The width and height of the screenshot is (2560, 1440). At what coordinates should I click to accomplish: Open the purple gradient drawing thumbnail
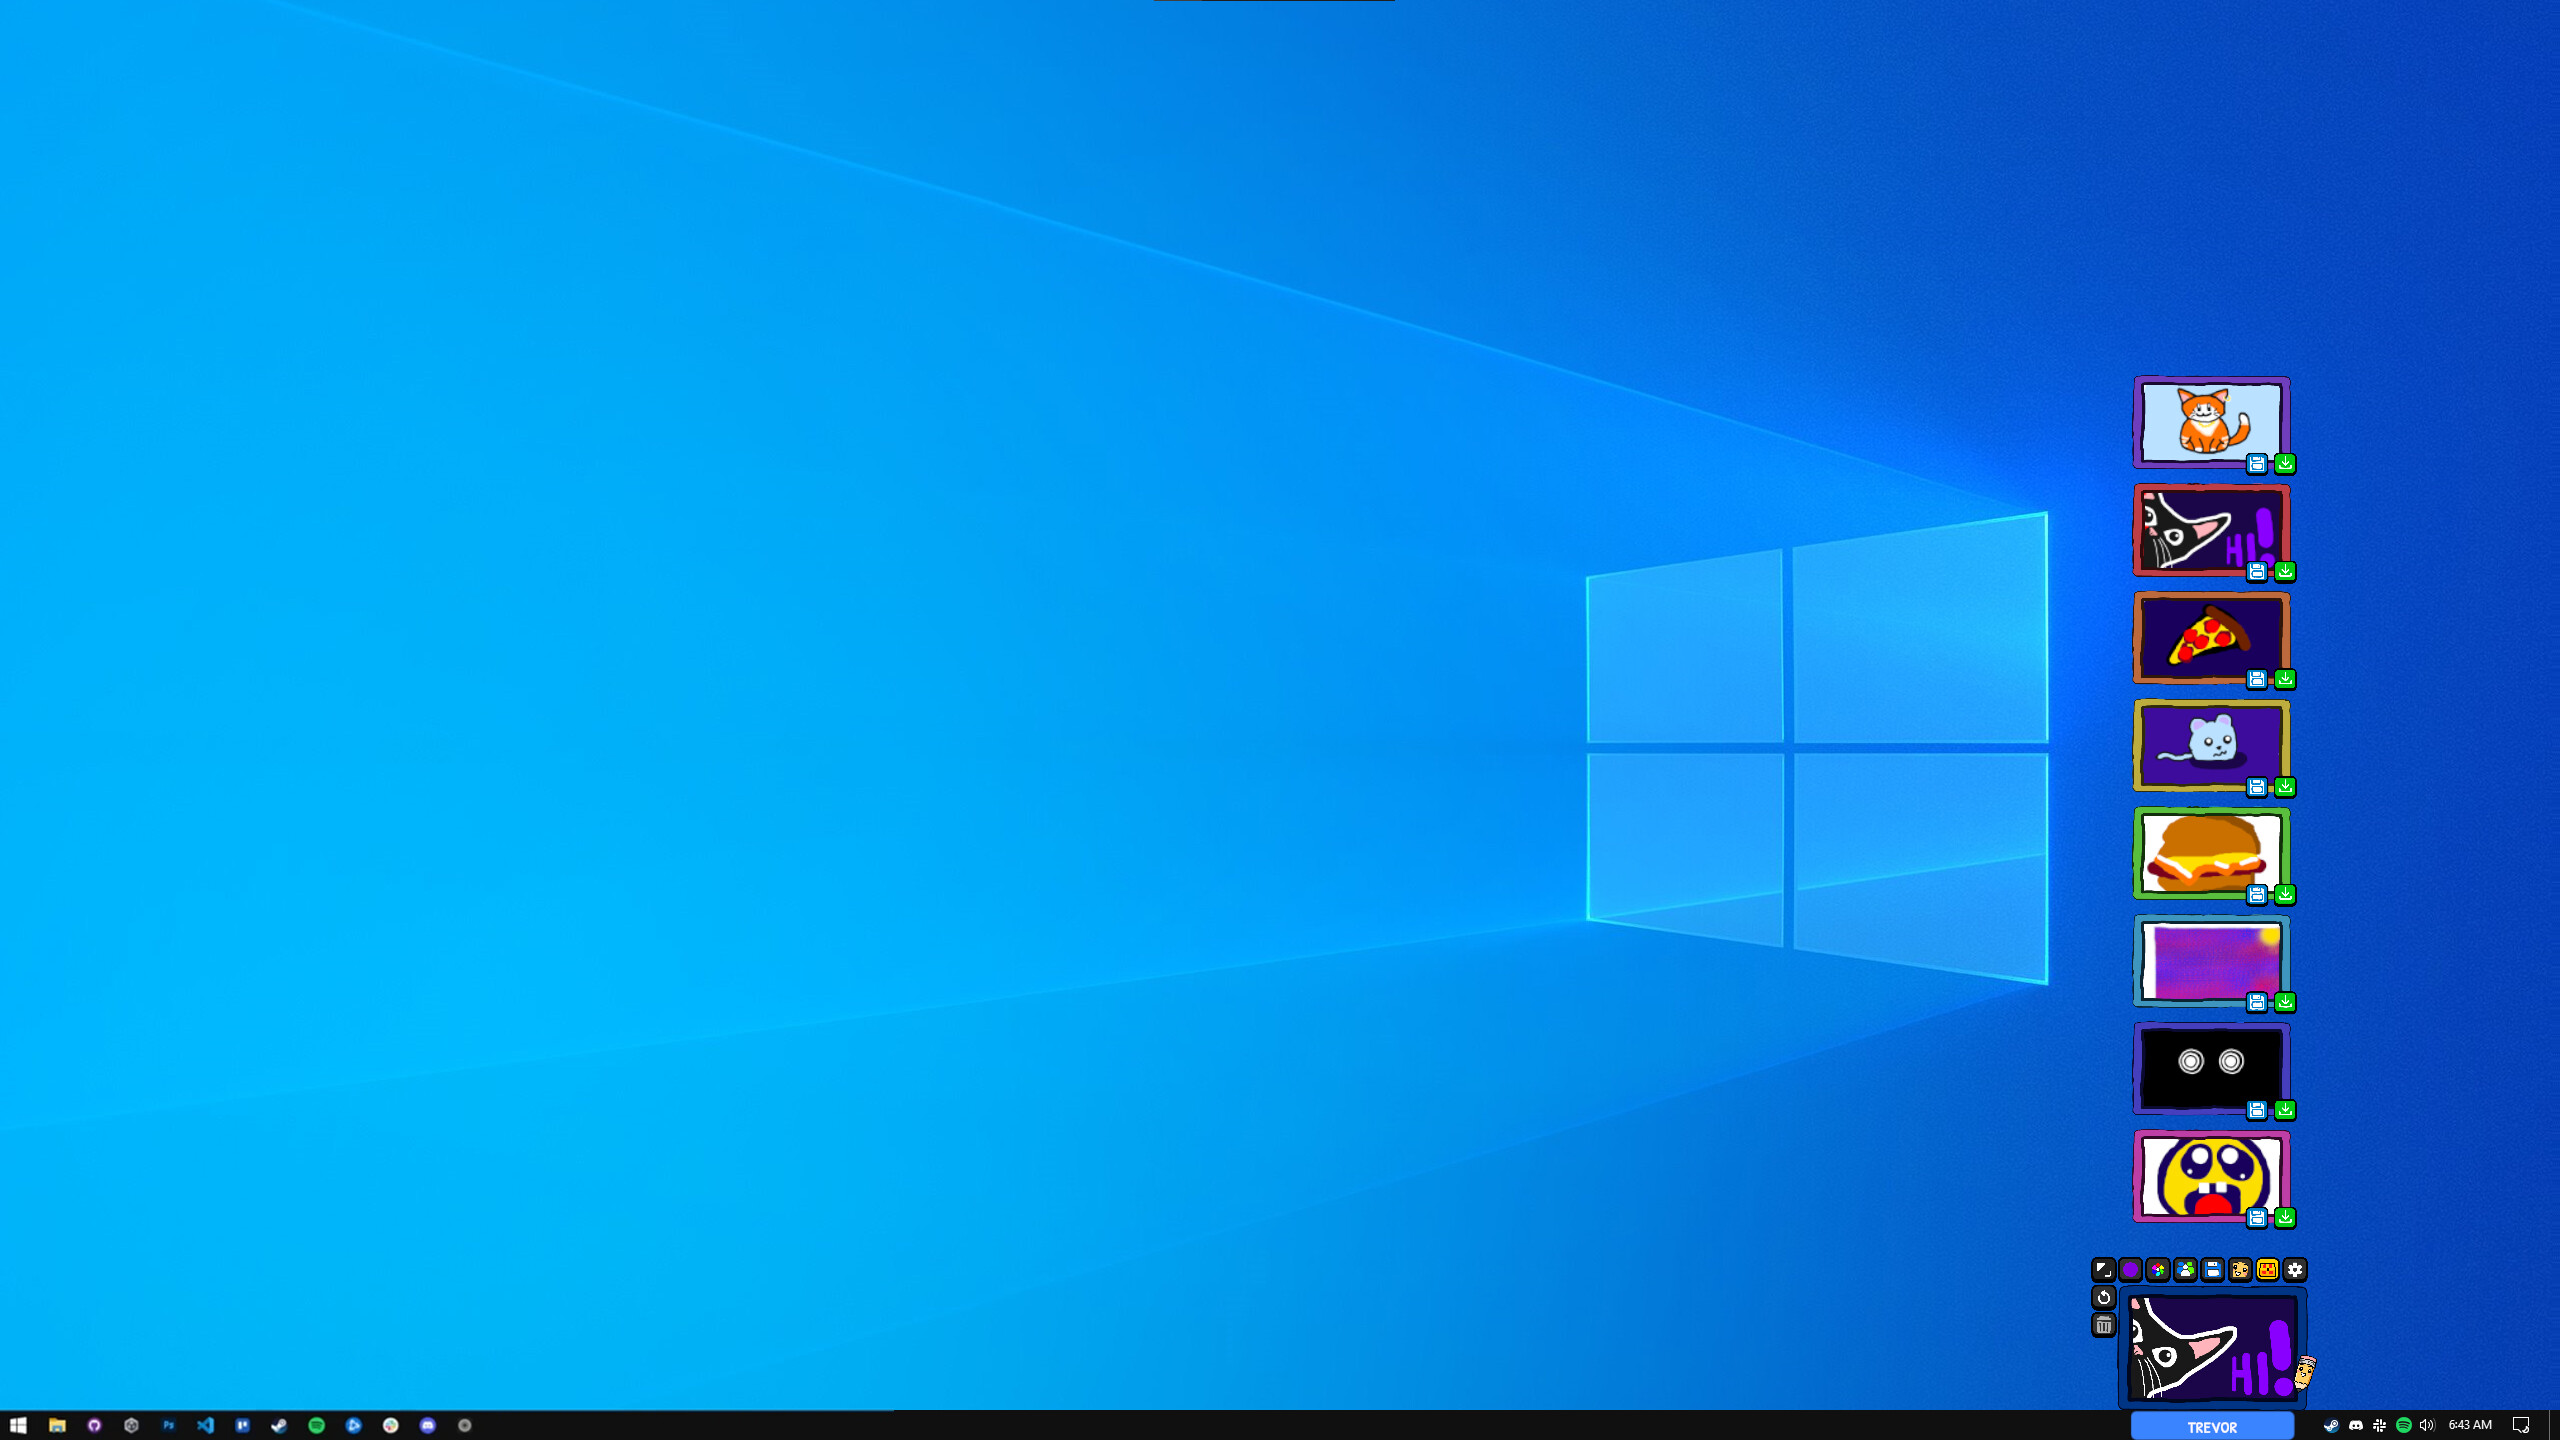2211,961
